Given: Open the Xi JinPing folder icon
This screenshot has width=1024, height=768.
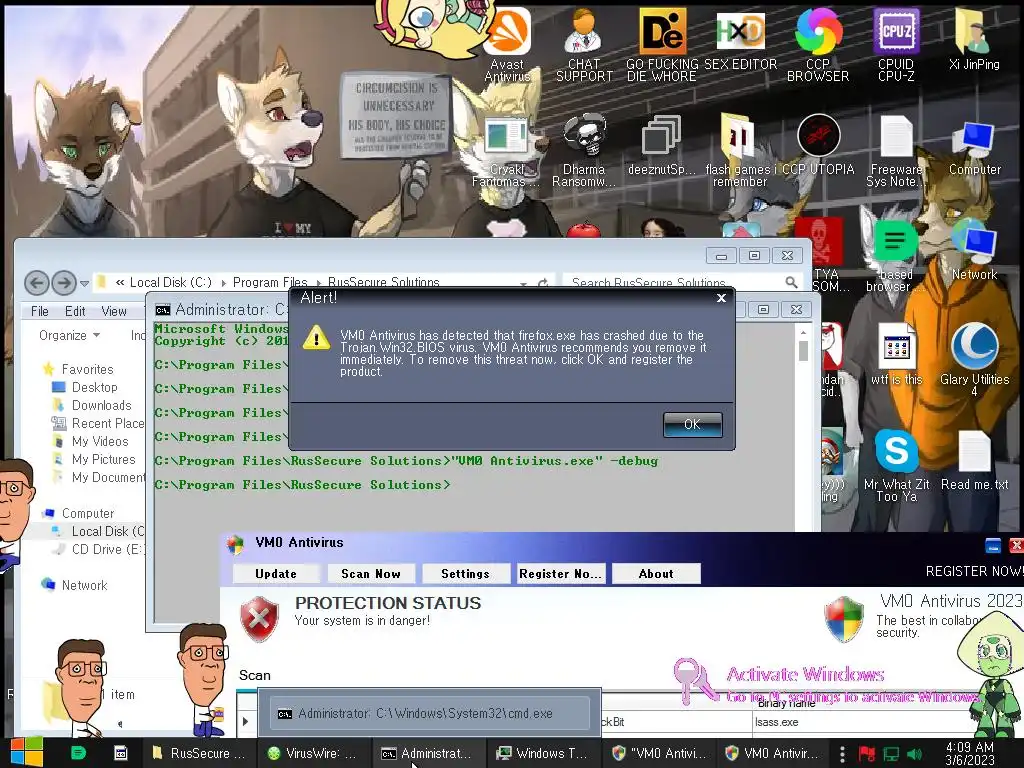Looking at the screenshot, I should coord(974,39).
